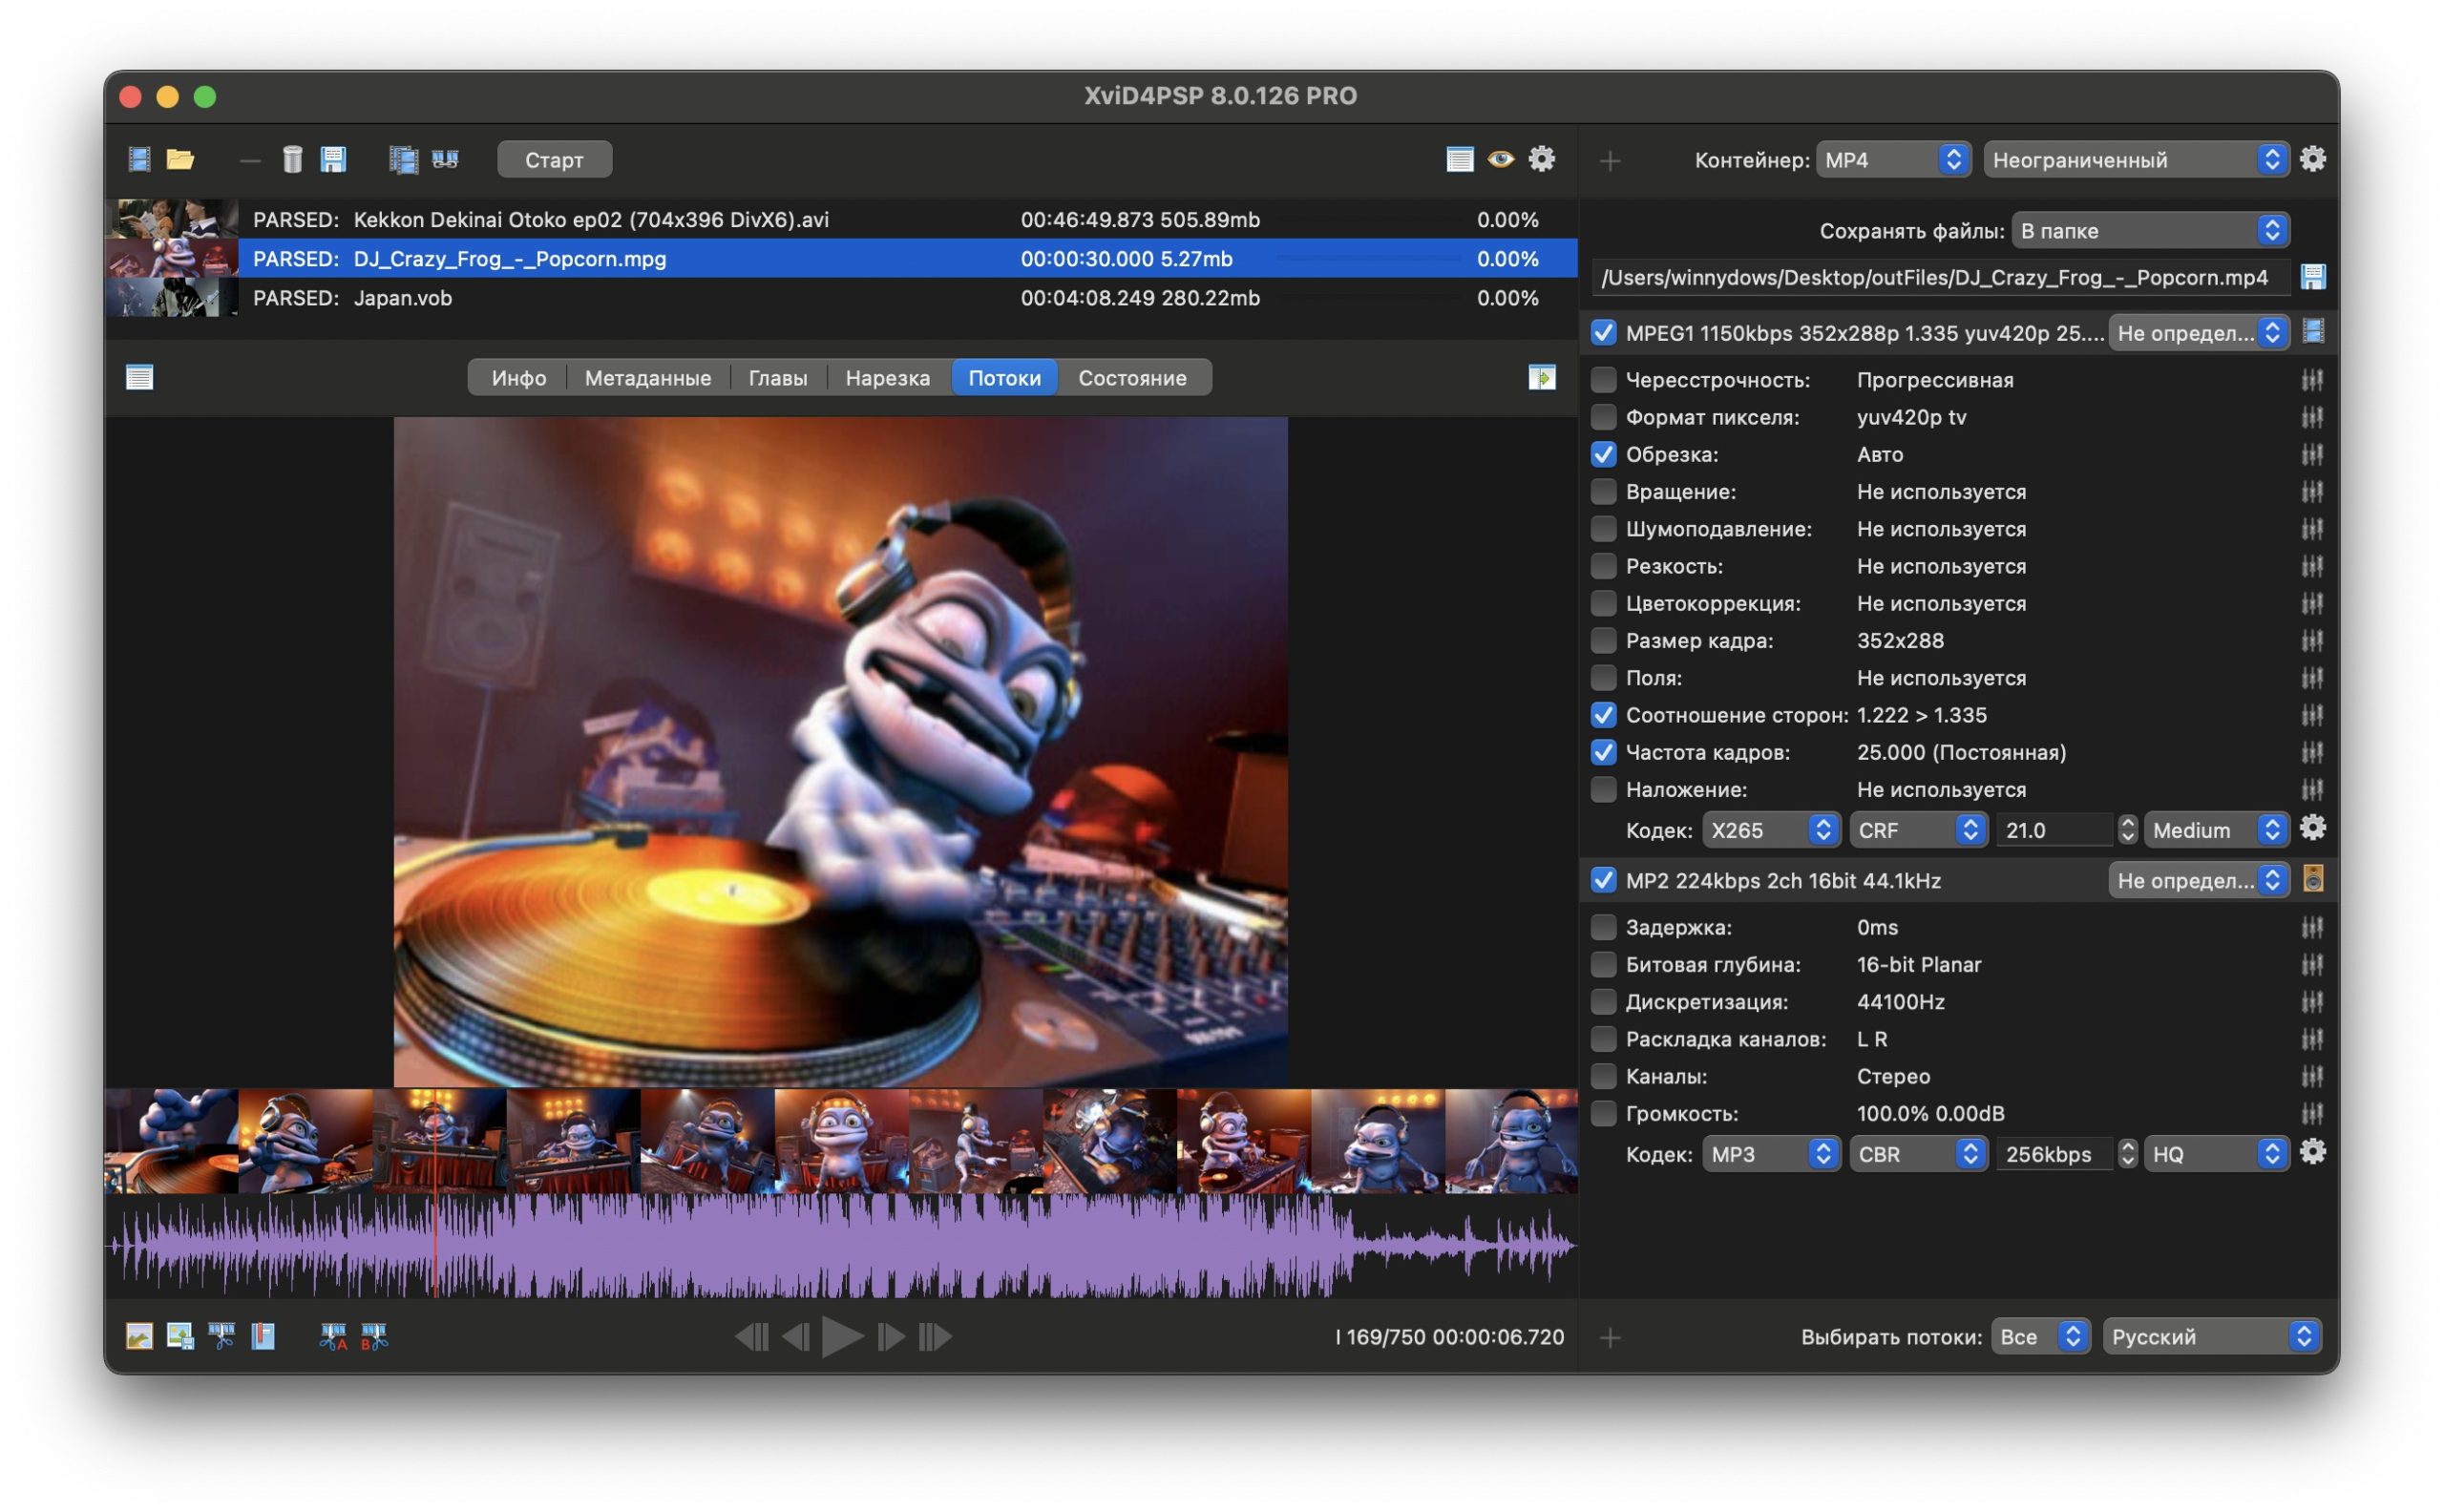Open MP3 audio codec settings gear

click(2313, 1153)
